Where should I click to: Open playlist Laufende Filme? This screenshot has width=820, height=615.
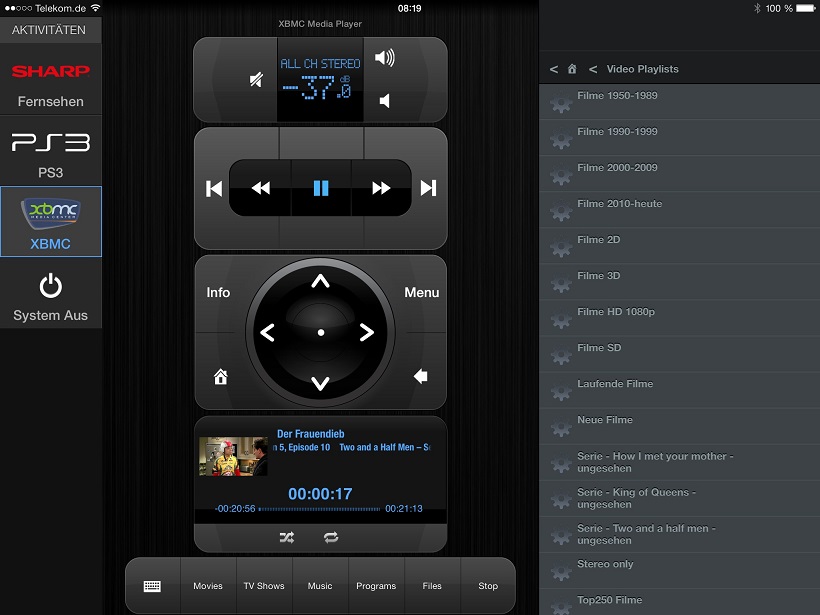[679, 391]
